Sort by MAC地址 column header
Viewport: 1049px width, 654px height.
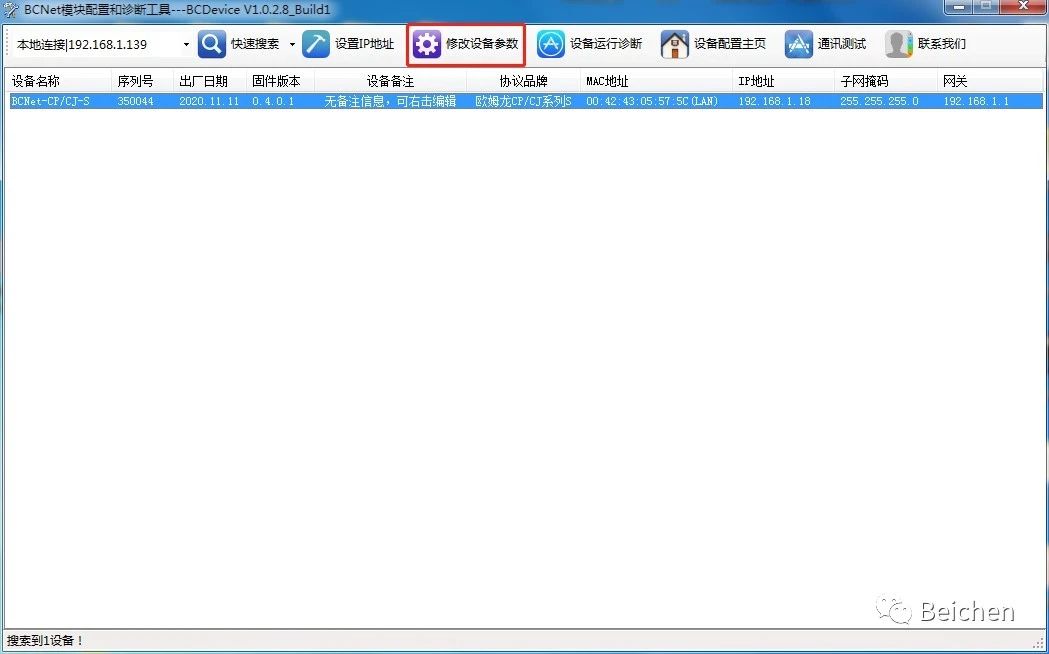[656, 82]
